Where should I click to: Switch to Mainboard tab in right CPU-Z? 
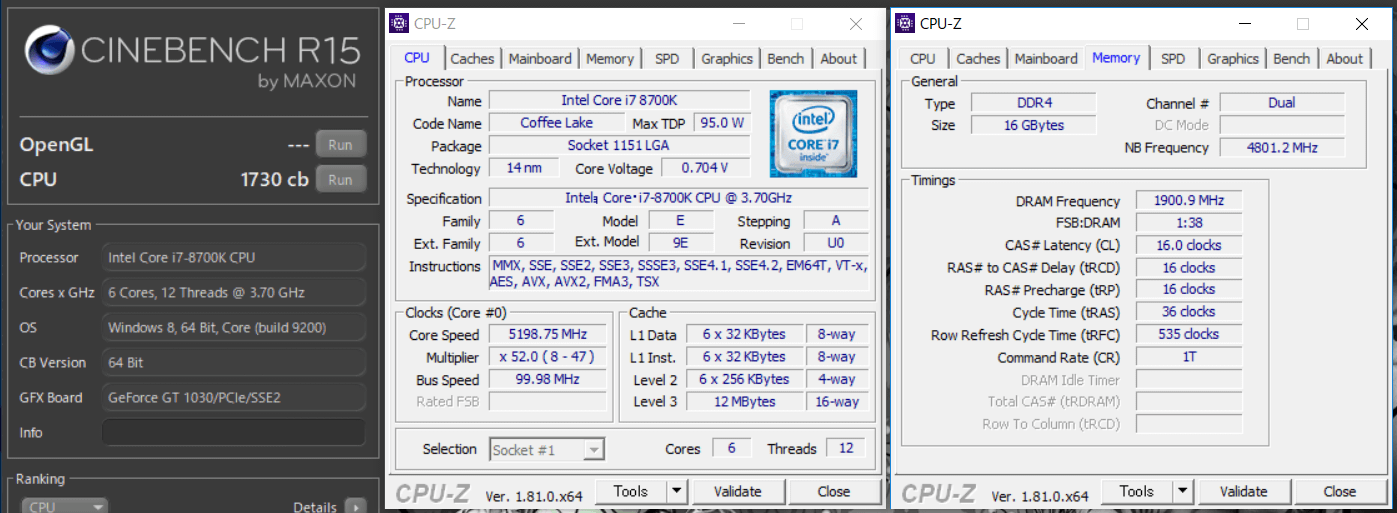[1046, 59]
